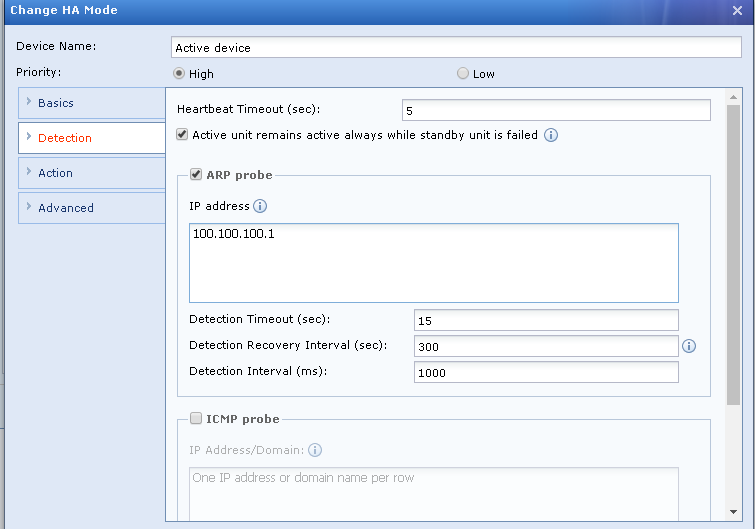Expand the Action section arrow

tap(29, 171)
